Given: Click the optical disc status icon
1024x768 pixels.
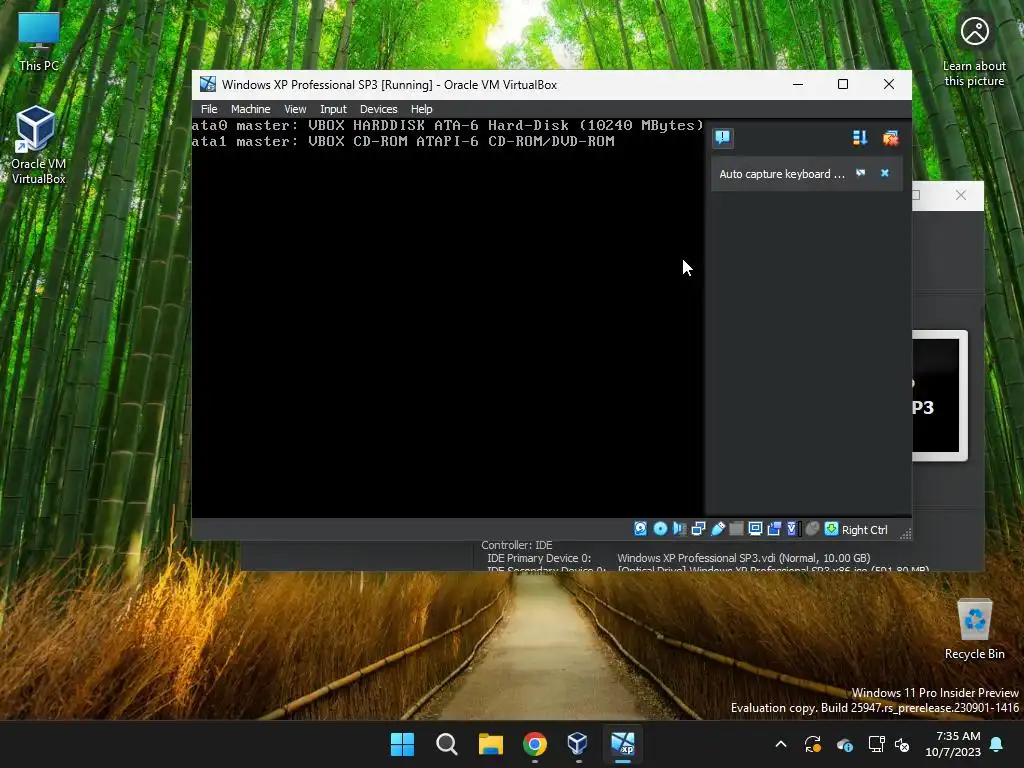Looking at the screenshot, I should (x=660, y=529).
